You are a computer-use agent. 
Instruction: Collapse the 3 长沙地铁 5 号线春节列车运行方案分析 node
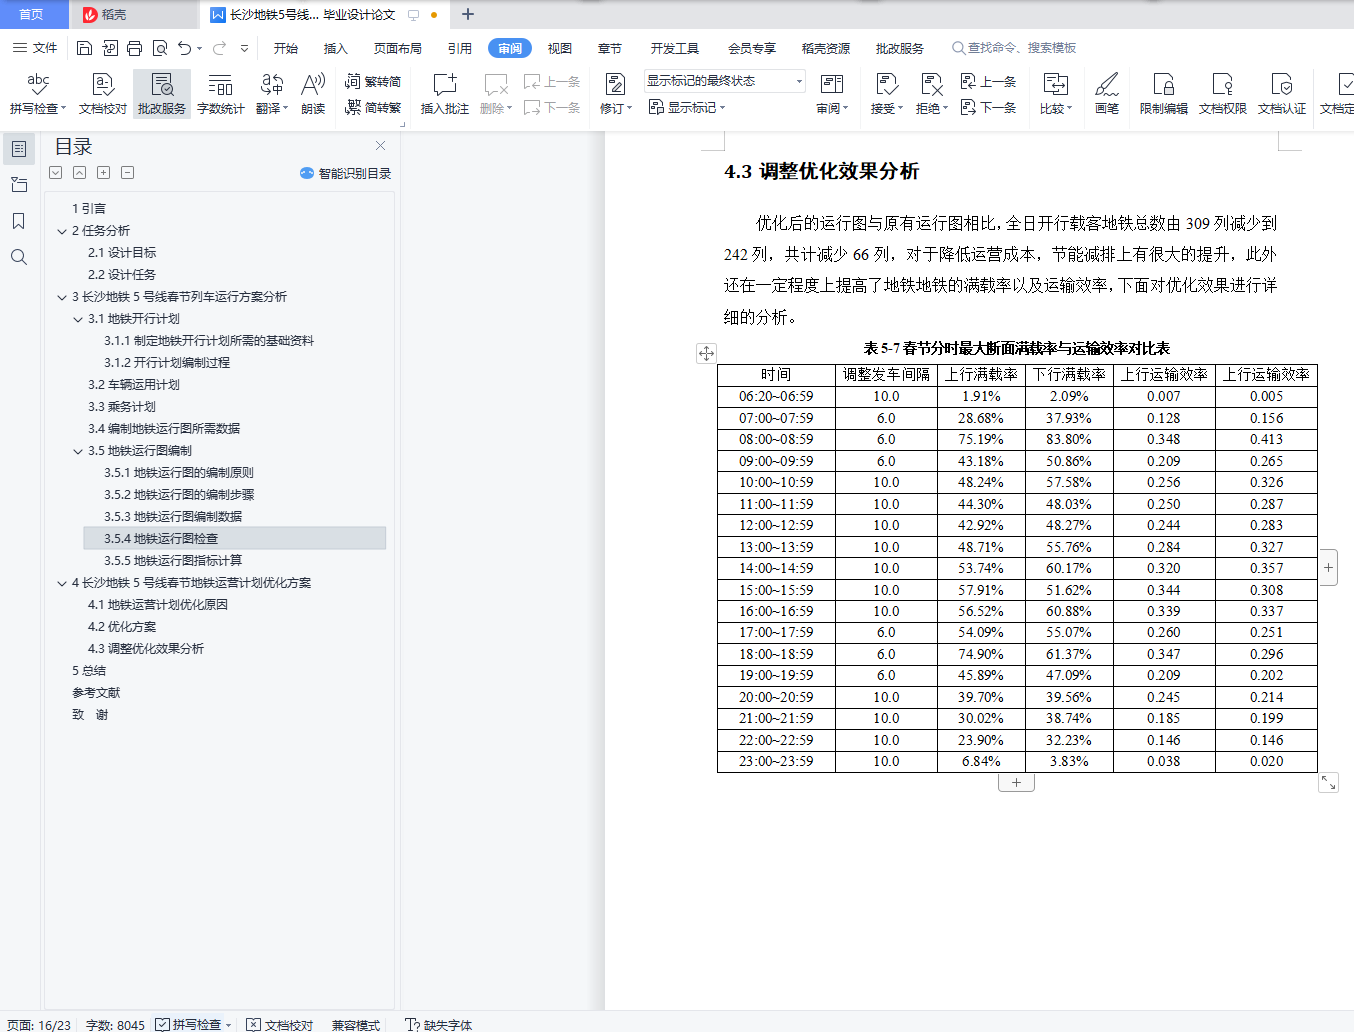coord(62,297)
